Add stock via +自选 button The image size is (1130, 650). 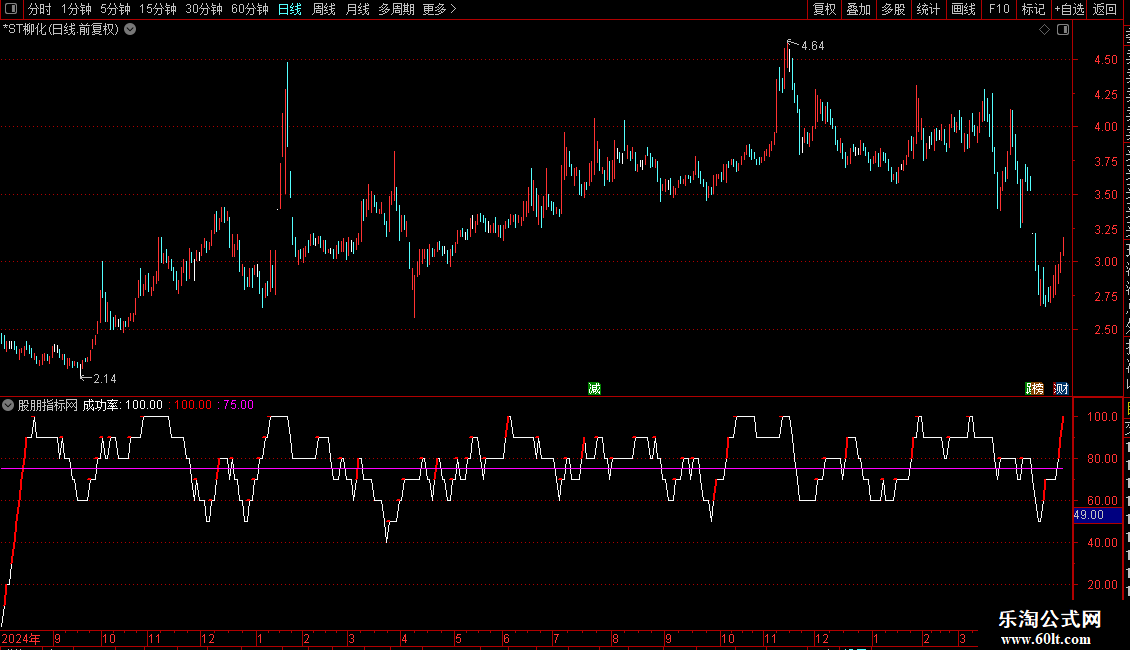pos(1069,9)
